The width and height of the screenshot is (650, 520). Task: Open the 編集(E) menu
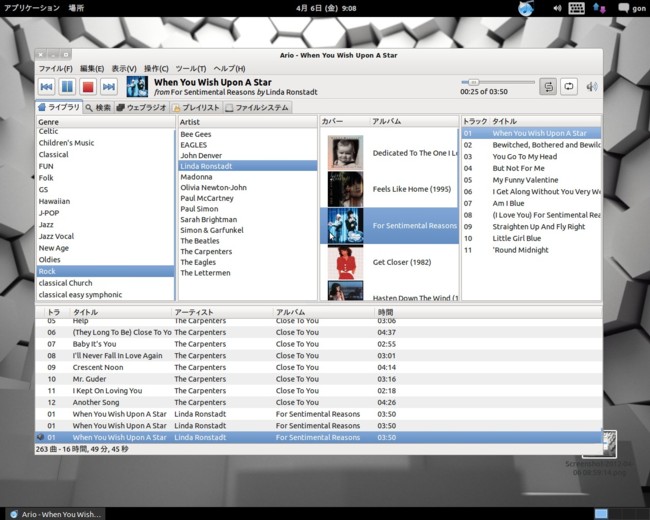click(x=92, y=68)
